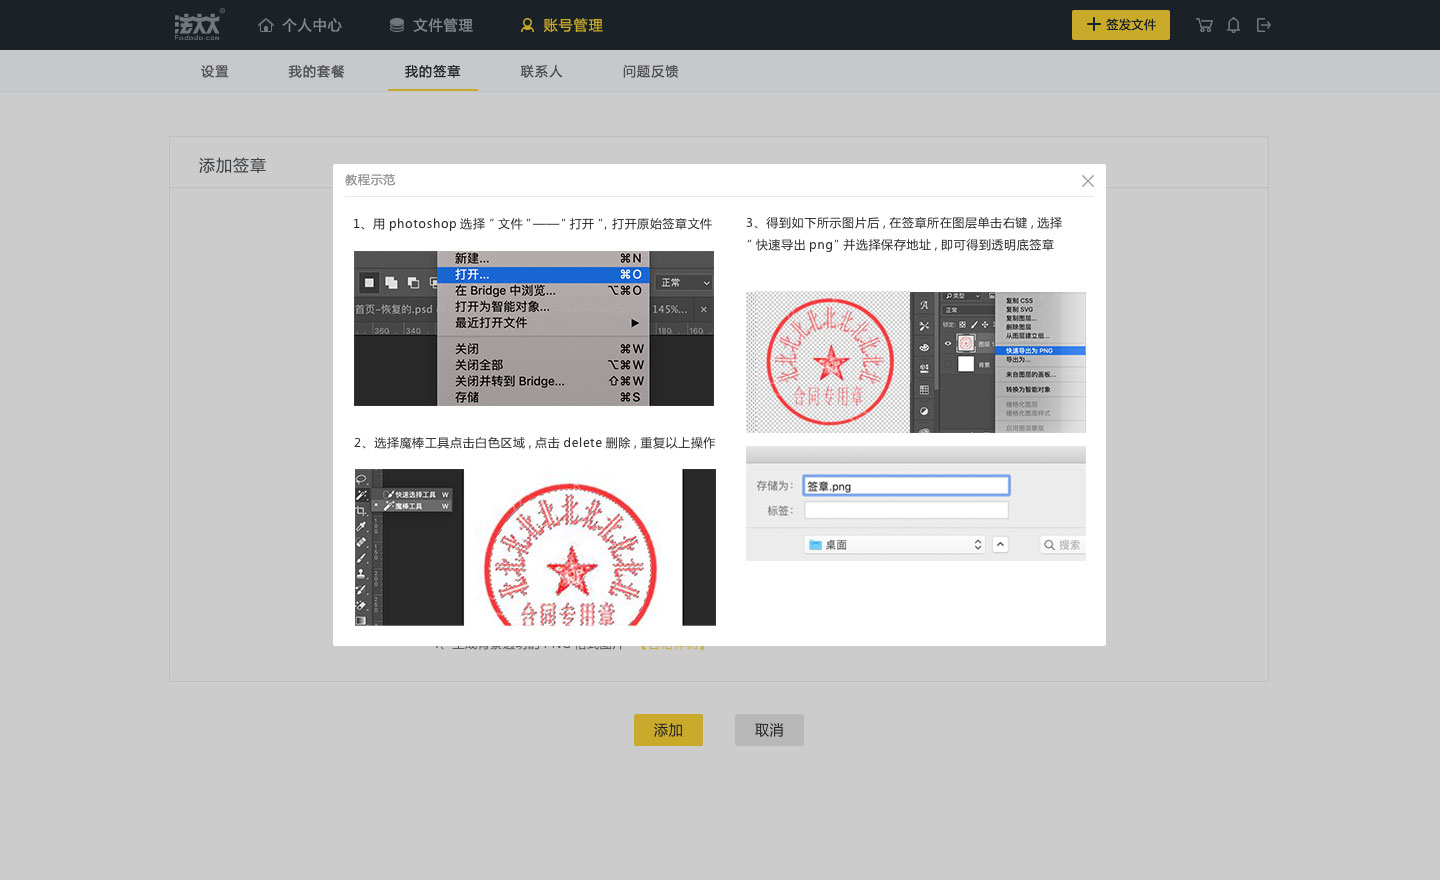Click the 取消 button
The width and height of the screenshot is (1440, 880).
[769, 730]
